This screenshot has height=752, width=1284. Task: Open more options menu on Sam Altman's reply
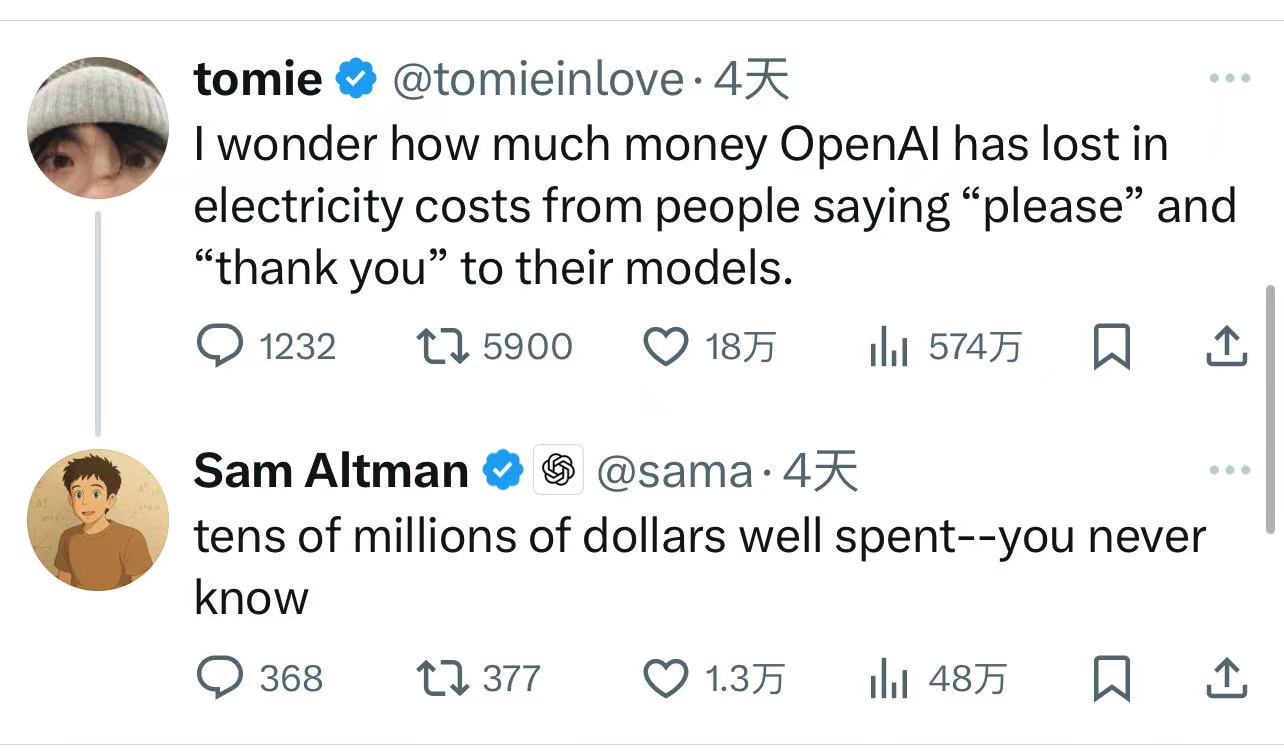(1228, 470)
